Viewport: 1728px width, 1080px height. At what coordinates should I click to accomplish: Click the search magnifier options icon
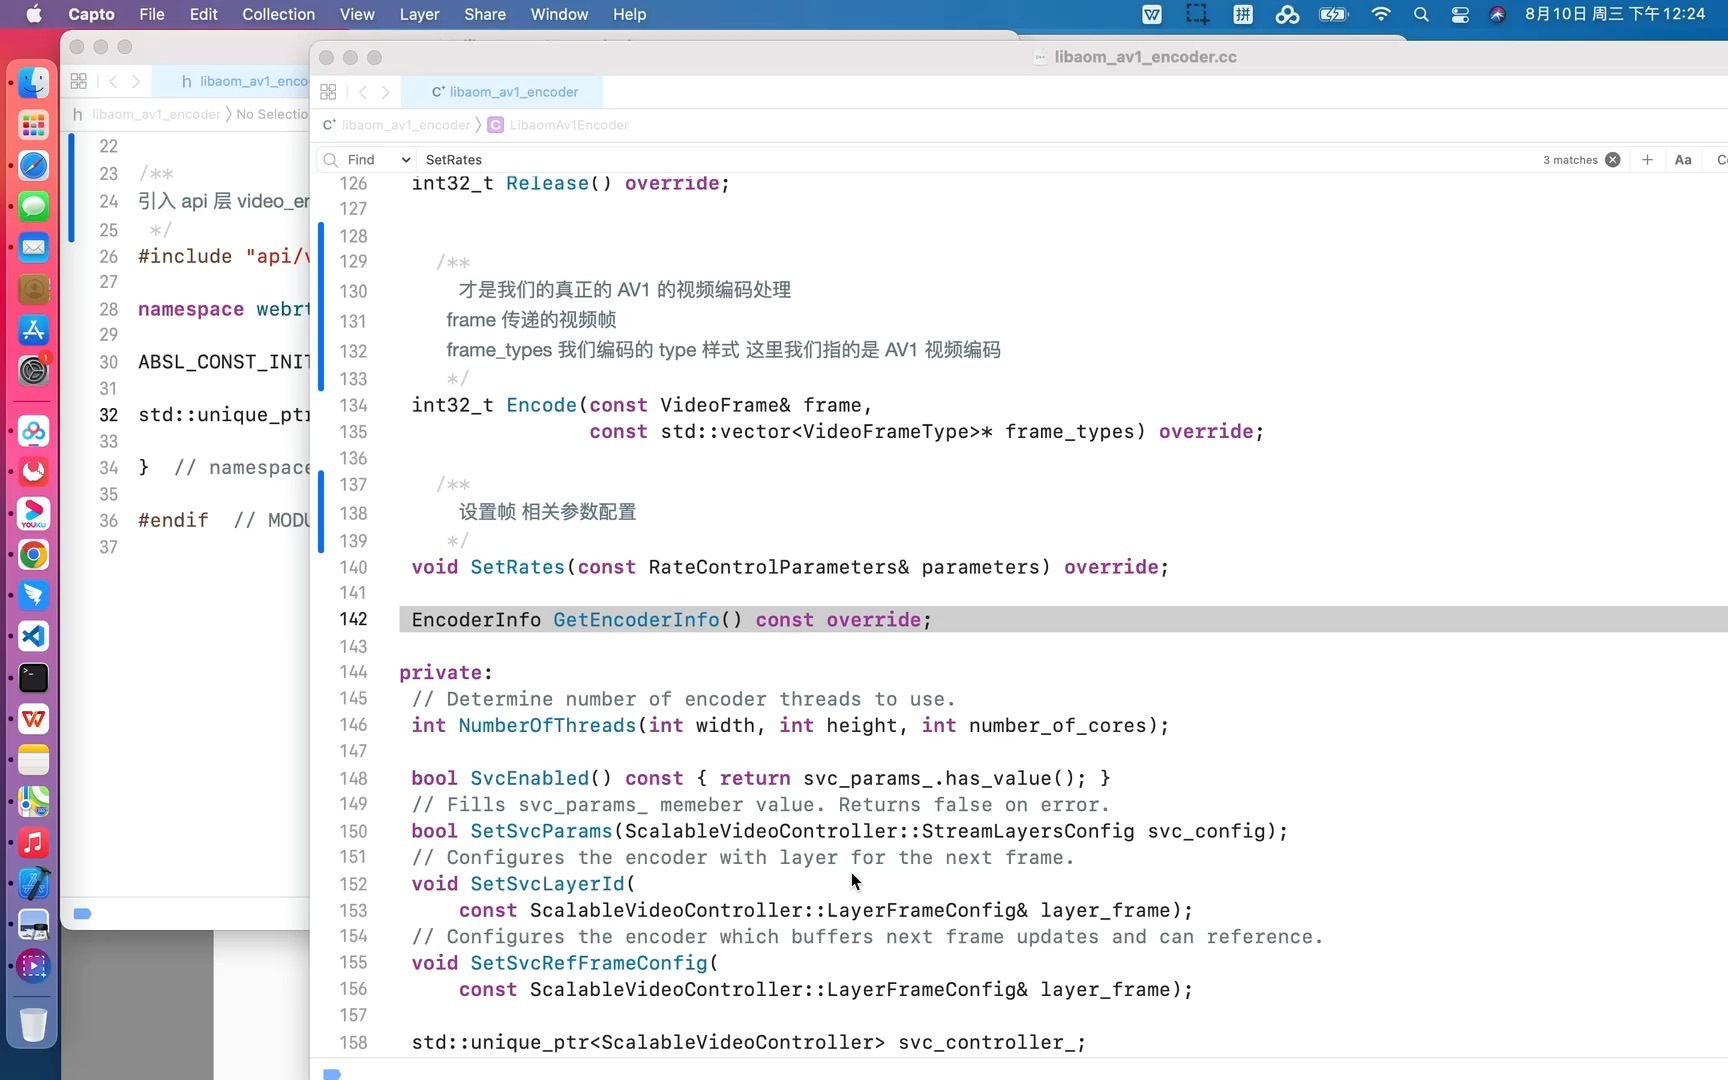coord(330,160)
